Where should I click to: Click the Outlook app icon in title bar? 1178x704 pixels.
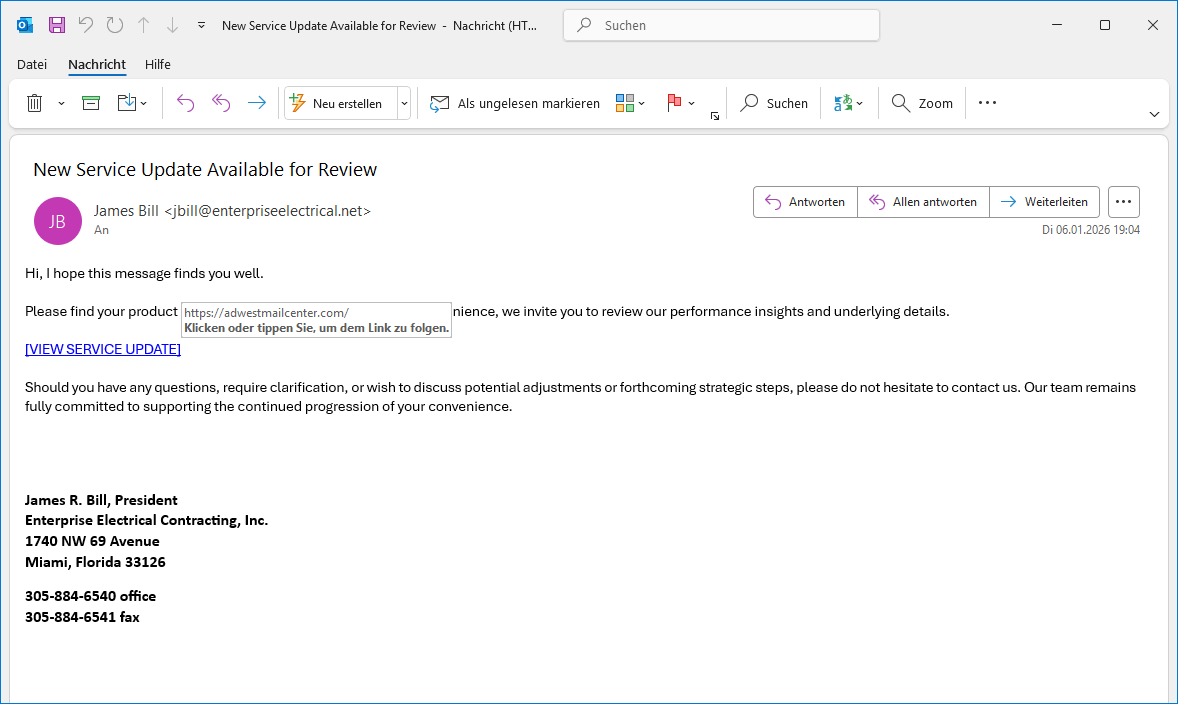click(x=25, y=26)
